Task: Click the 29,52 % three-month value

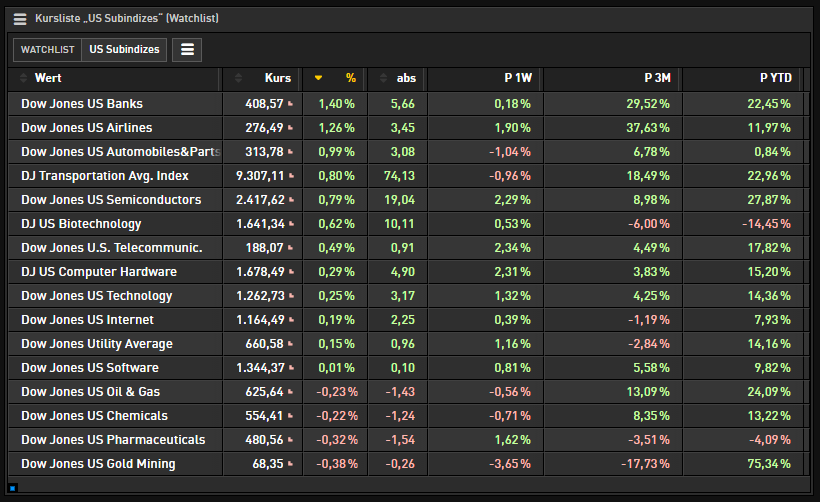Action: tap(648, 104)
